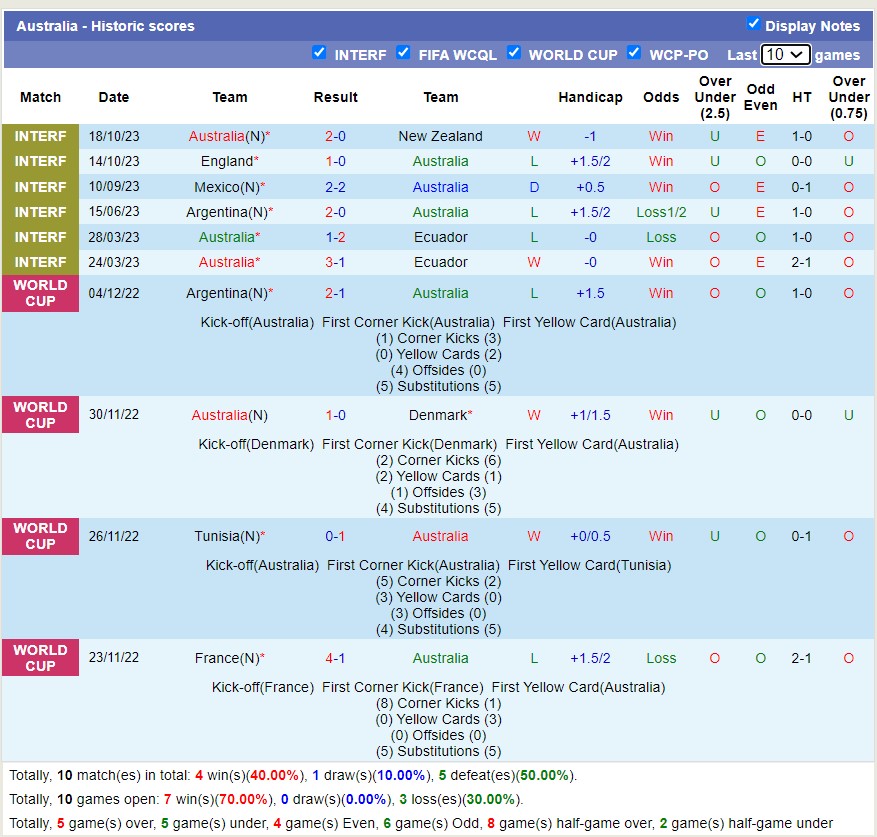The width and height of the screenshot is (877, 837).
Task: Click the Over Under (2.5) column header
Action: point(714,97)
